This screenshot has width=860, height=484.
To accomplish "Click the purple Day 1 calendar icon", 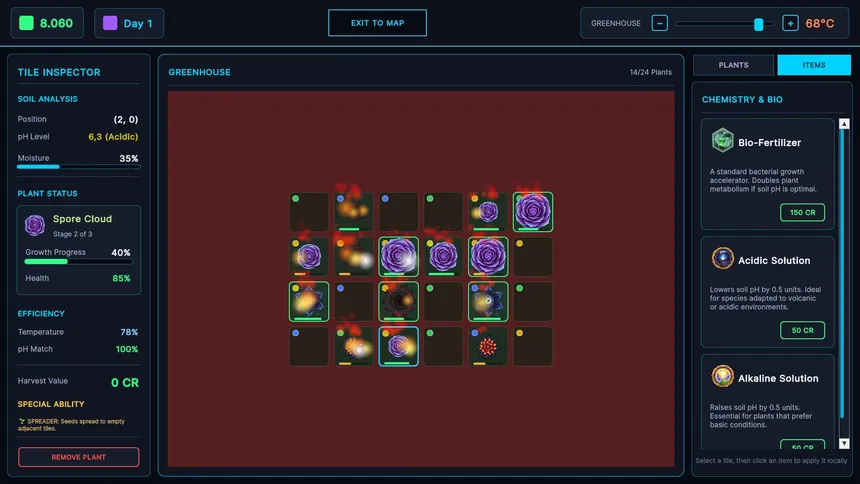I will (110, 23).
